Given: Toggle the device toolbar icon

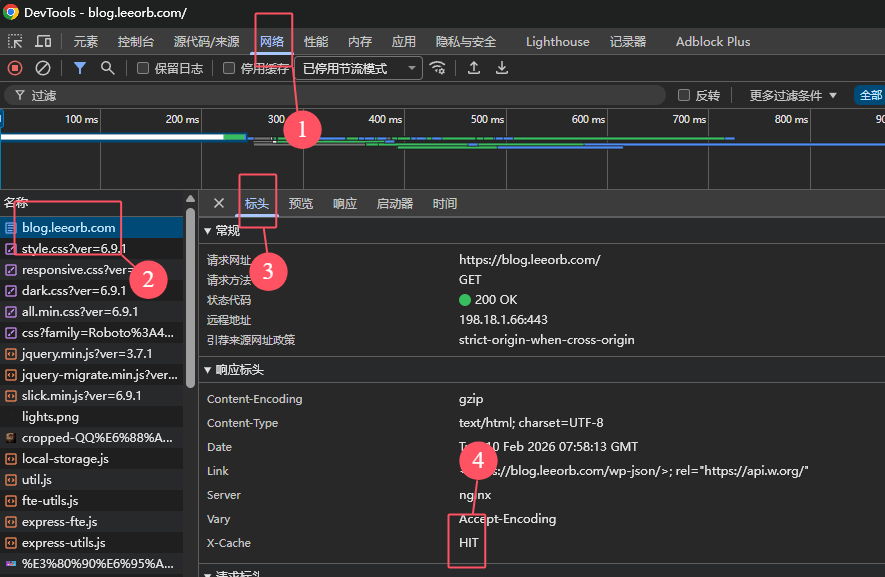Looking at the screenshot, I should 43,41.
